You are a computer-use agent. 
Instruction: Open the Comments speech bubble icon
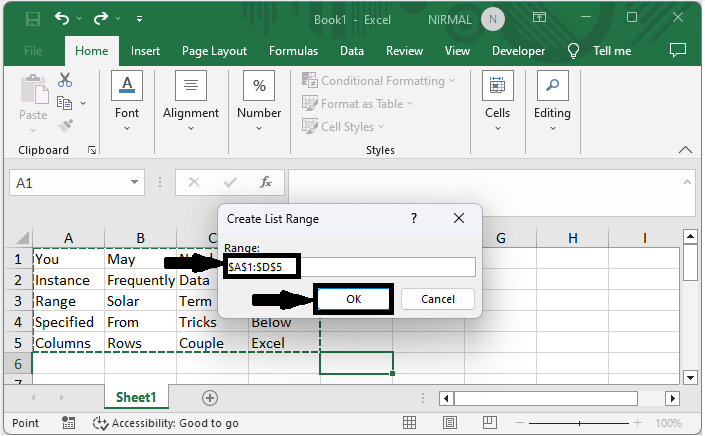[678, 50]
